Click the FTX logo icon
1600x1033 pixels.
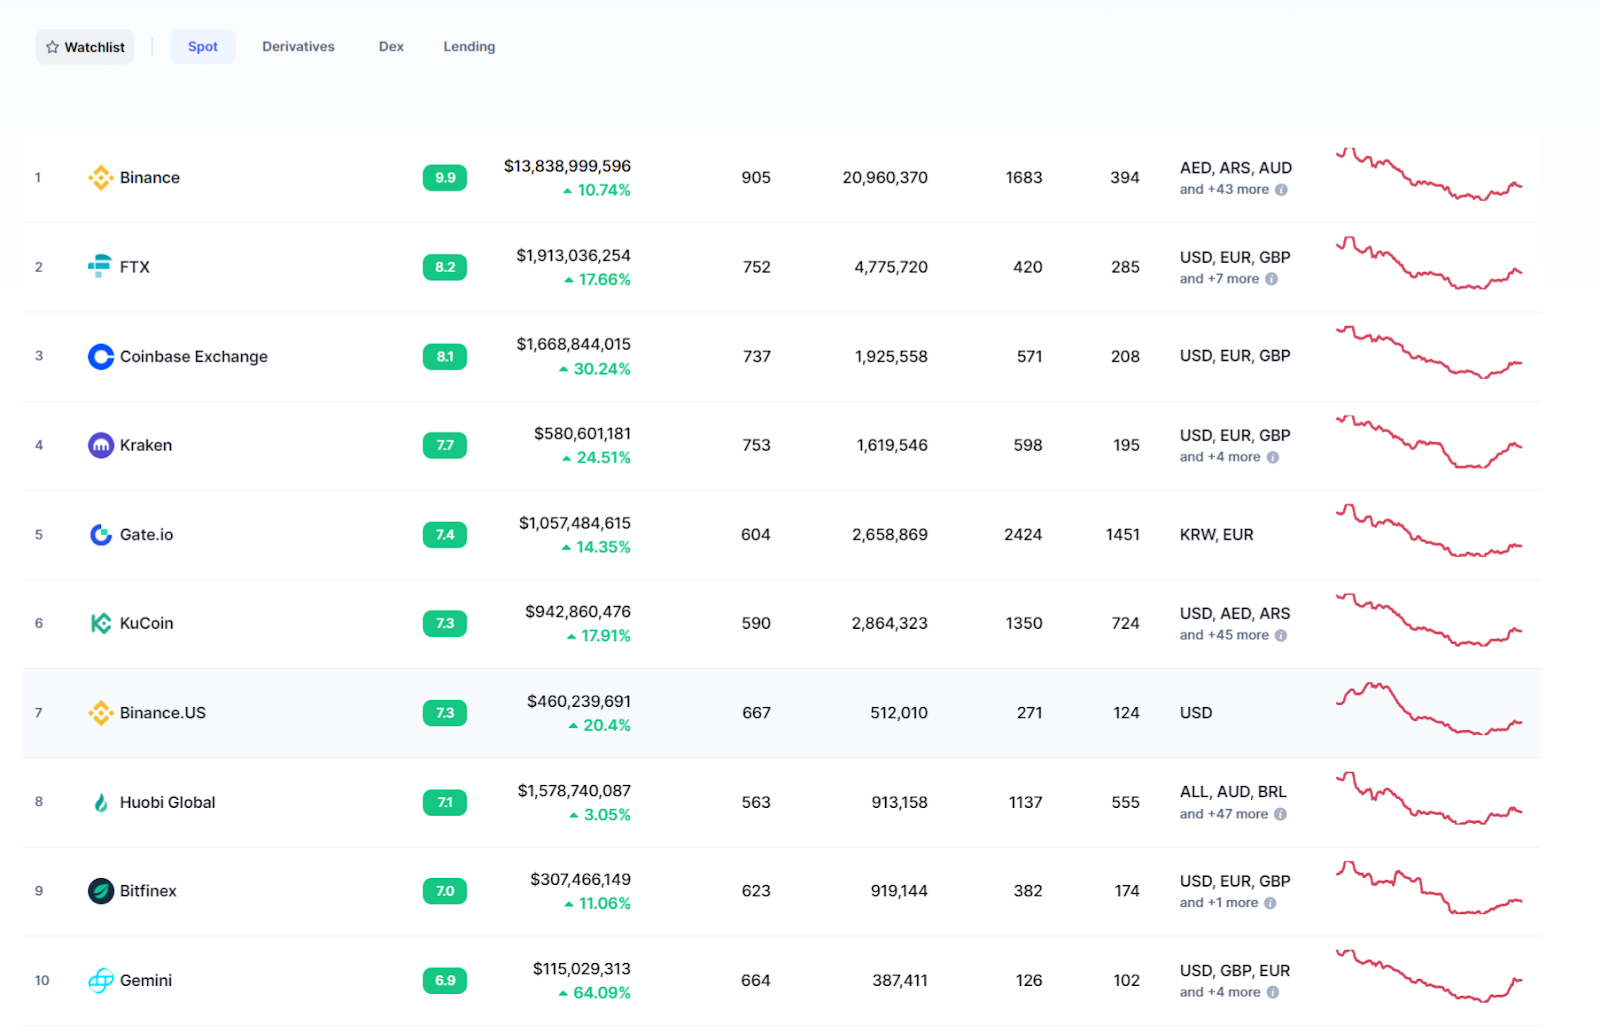[x=100, y=267]
